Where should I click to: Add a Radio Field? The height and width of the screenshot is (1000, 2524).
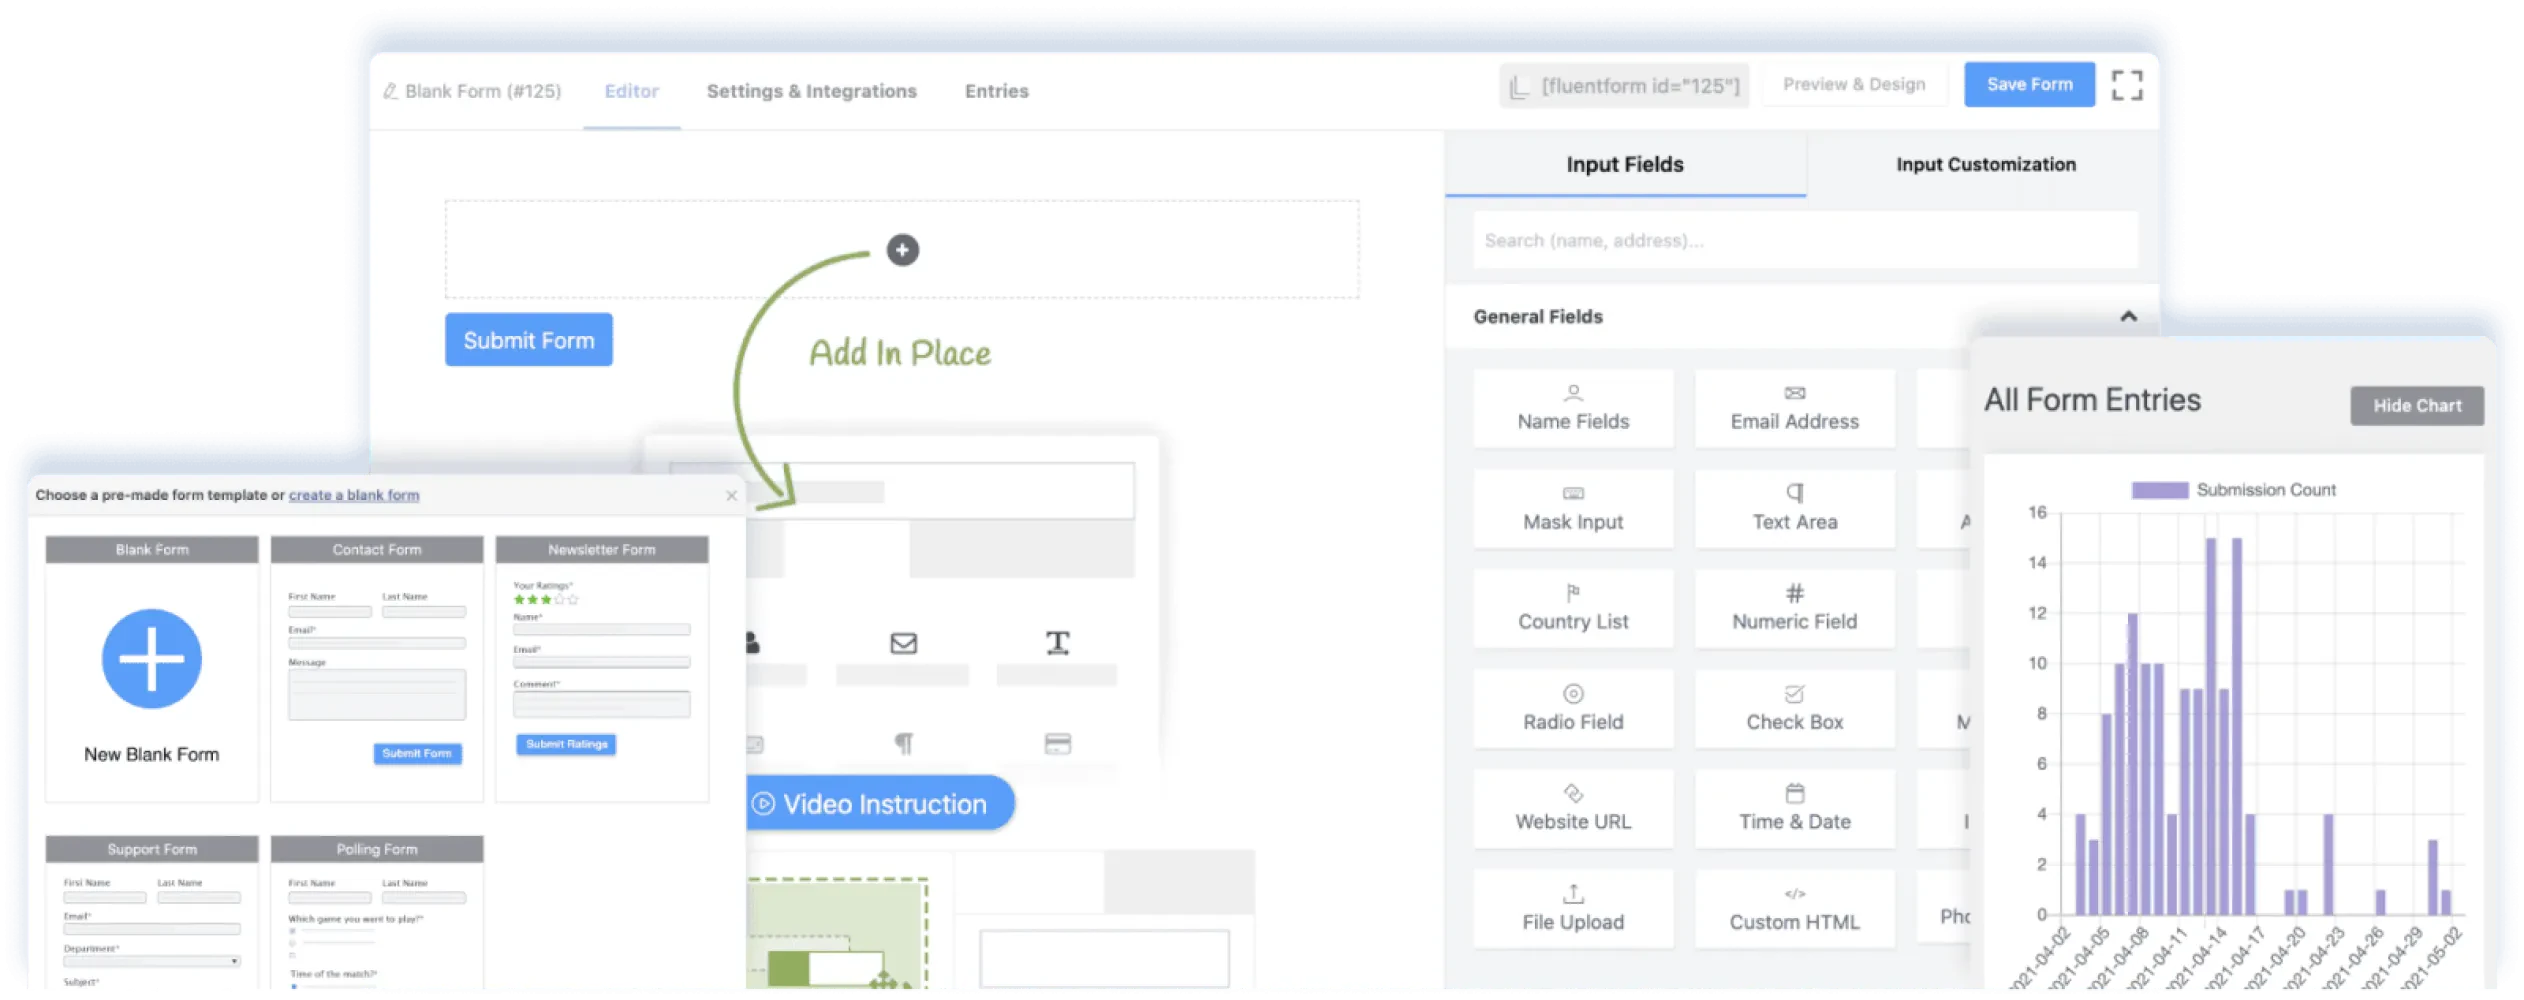(x=1573, y=708)
